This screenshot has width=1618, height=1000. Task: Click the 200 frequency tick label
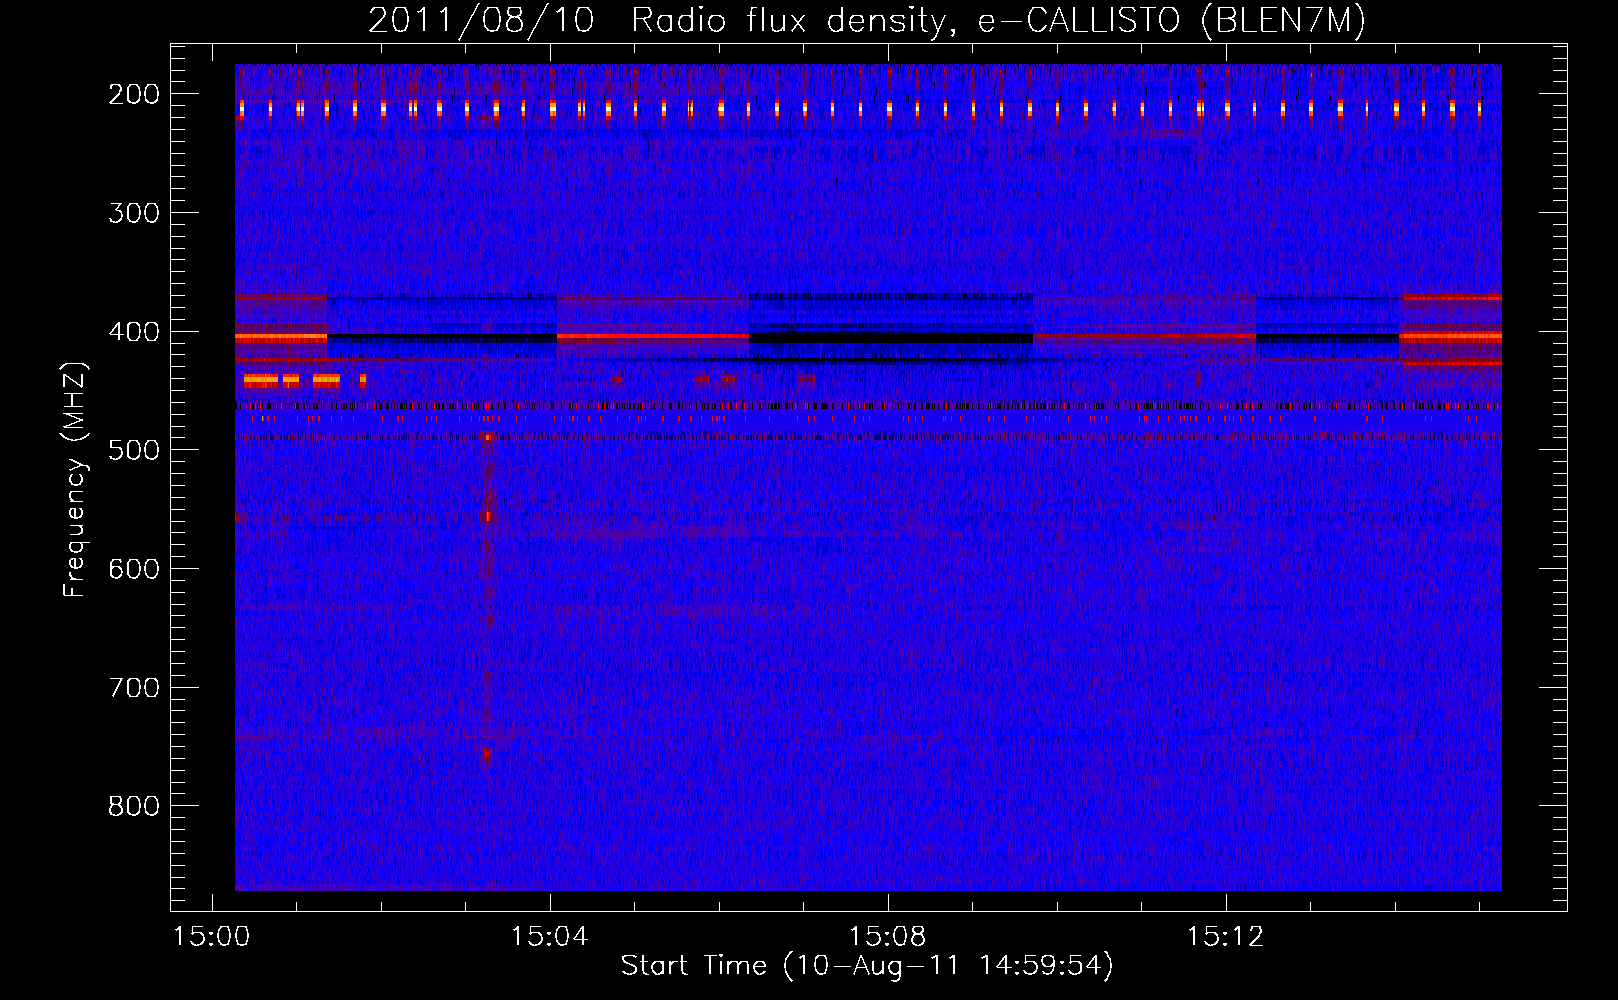point(134,94)
